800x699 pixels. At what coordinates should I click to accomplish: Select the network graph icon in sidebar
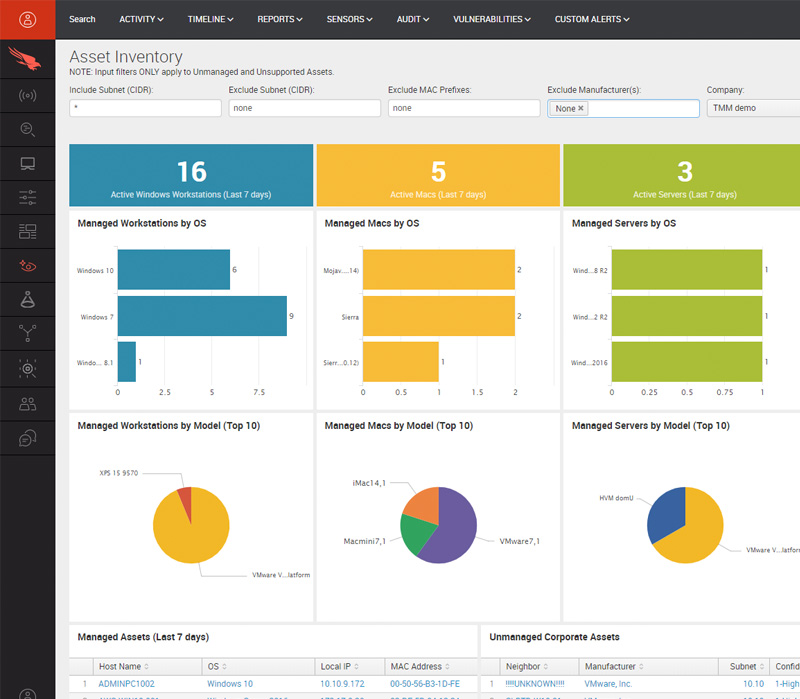(x=27, y=333)
